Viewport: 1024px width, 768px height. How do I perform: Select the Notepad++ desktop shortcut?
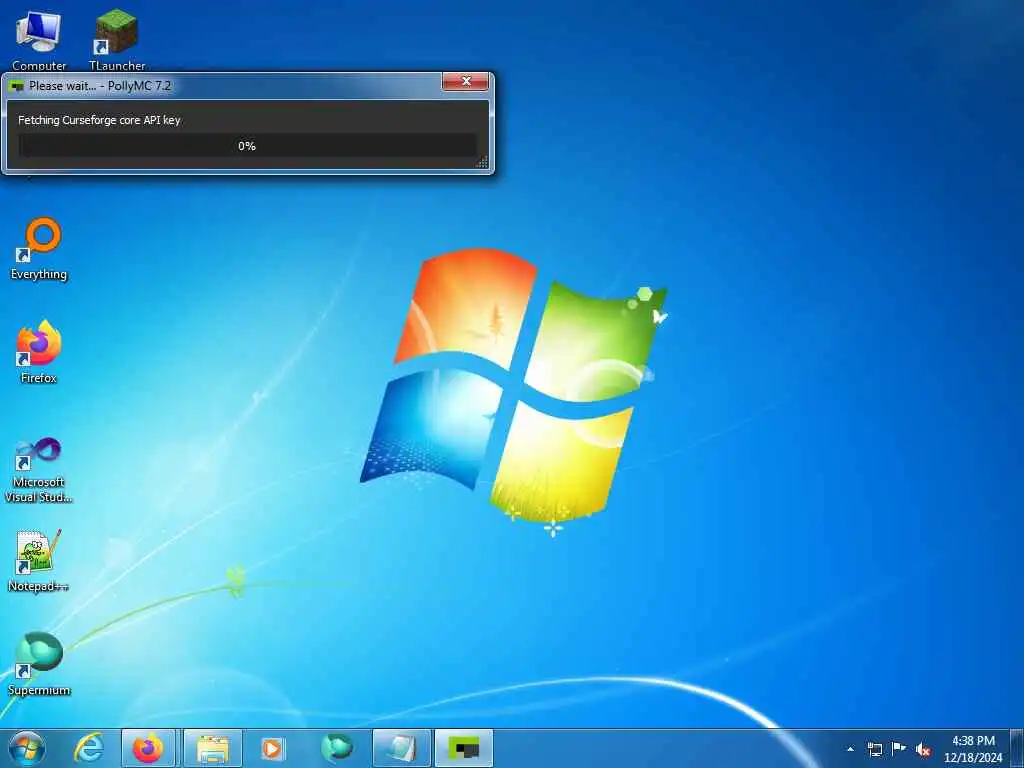pyautogui.click(x=39, y=561)
